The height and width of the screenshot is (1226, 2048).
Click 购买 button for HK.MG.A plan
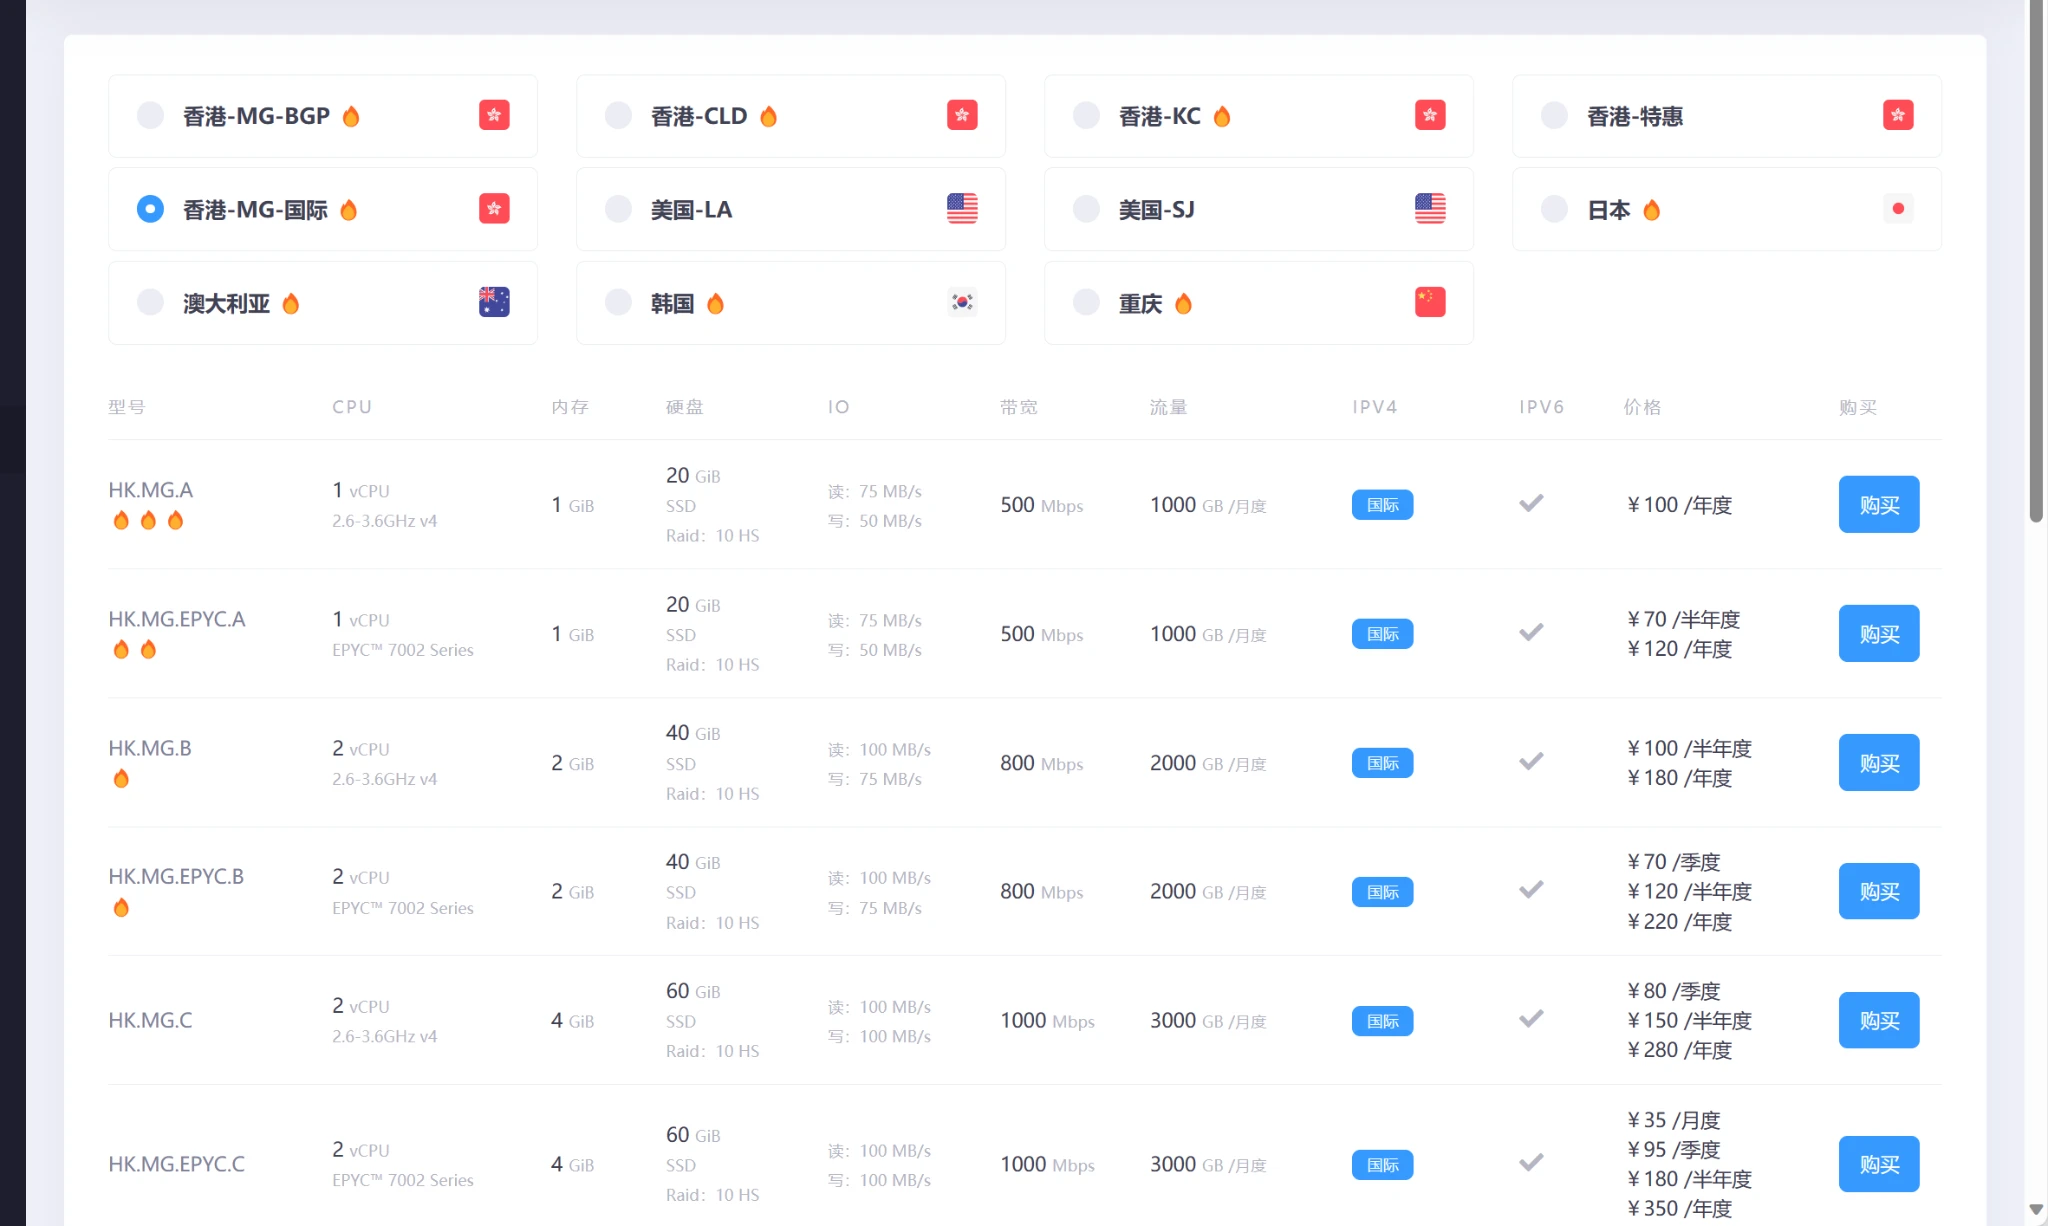(x=1878, y=504)
